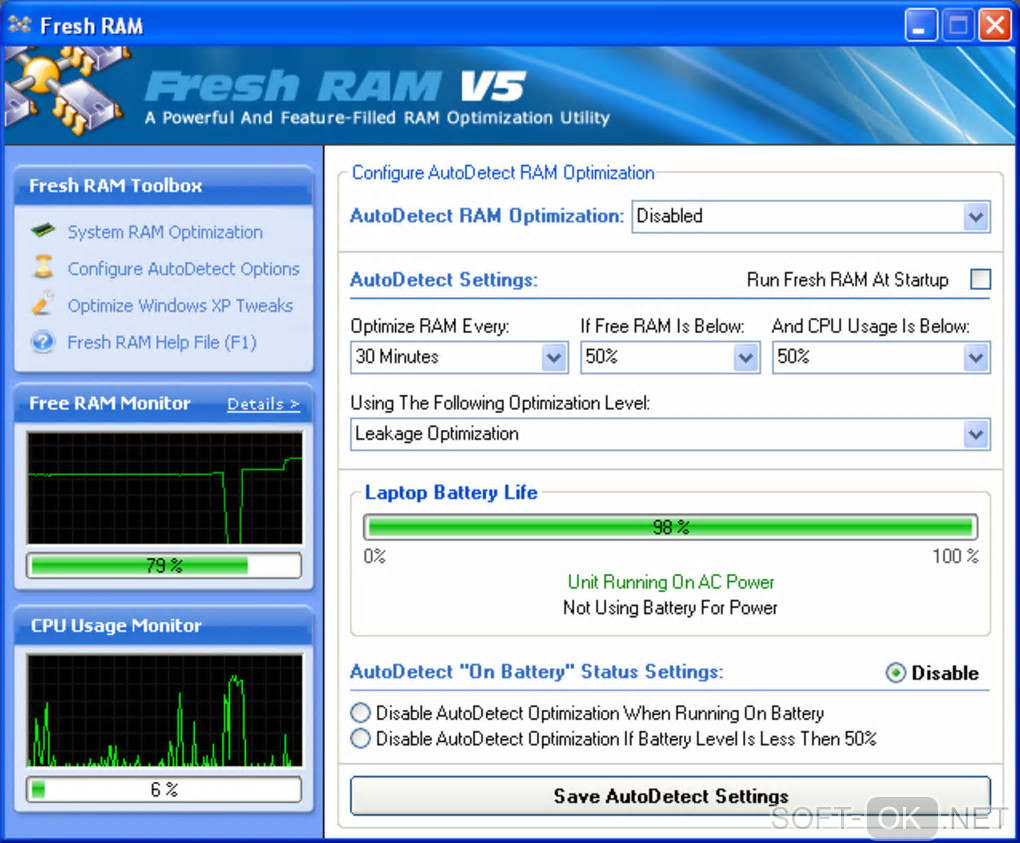
Task: Click the Free RAM Monitor graph
Action: pyautogui.click(x=165, y=488)
